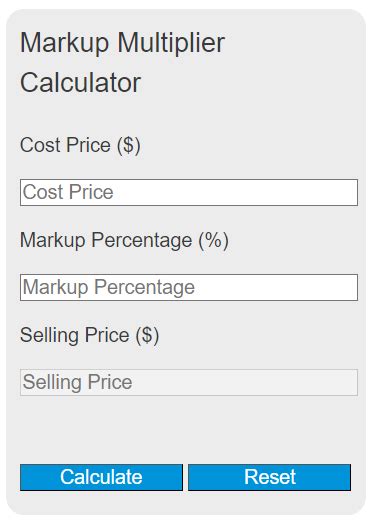Select the Markup Percentage input box
Screen dimensions: 378x527
189,287
